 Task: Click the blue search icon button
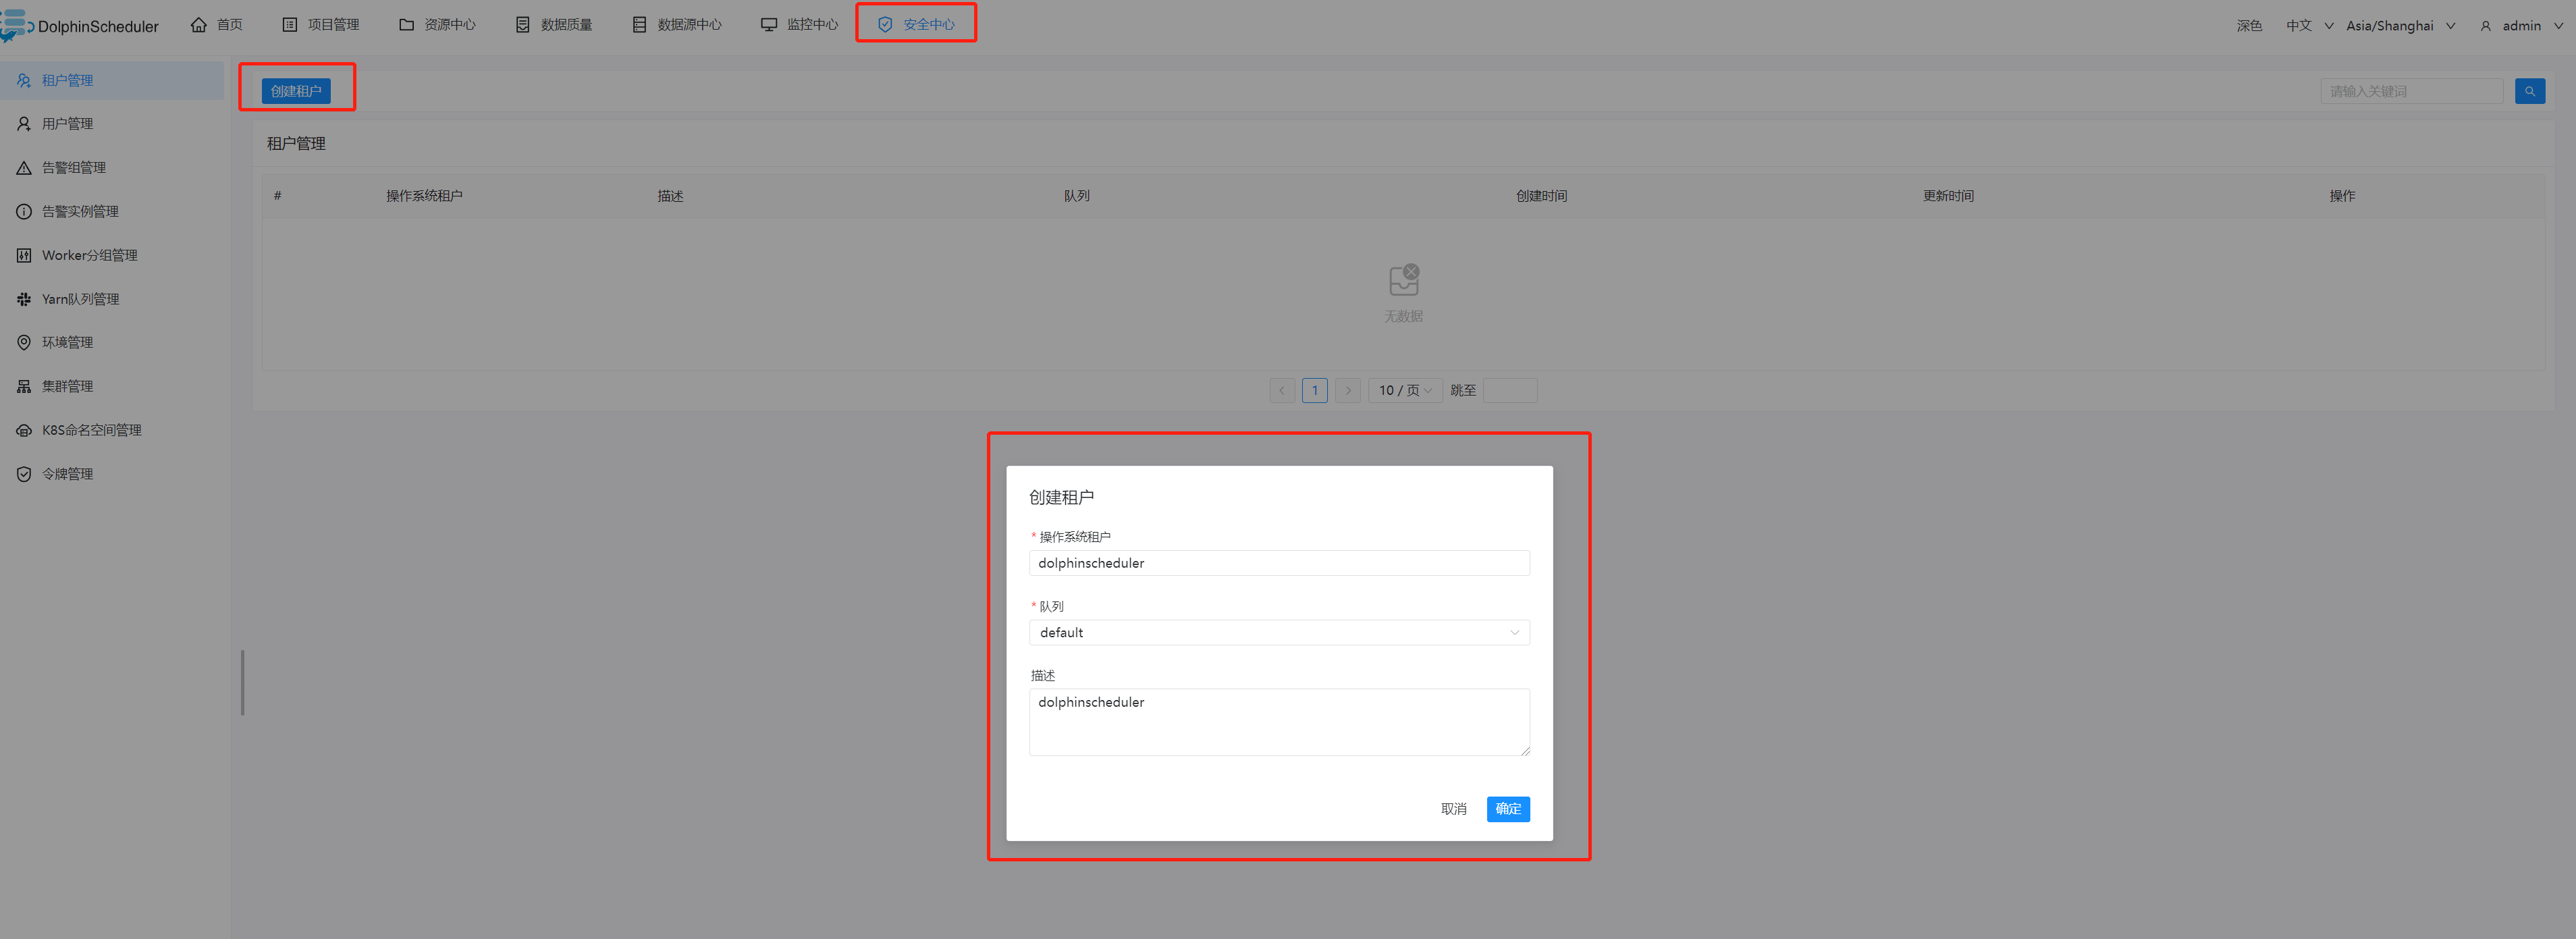[2530, 91]
